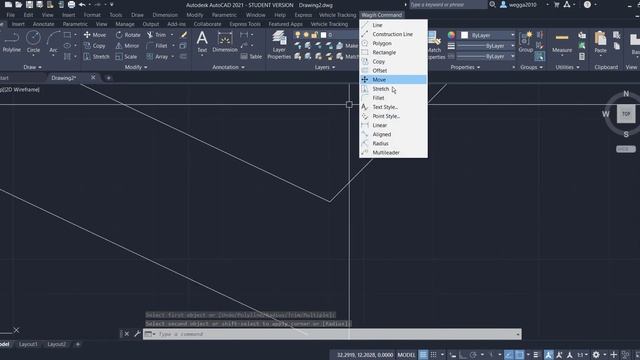
Task: Toggle polar tracking in status bar
Action: click(473, 355)
